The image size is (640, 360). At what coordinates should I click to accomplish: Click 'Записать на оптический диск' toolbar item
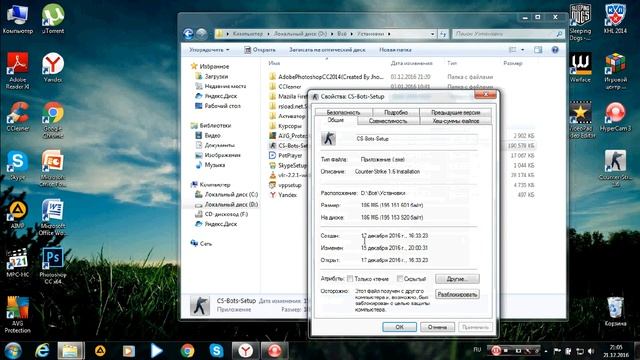[x=327, y=50]
